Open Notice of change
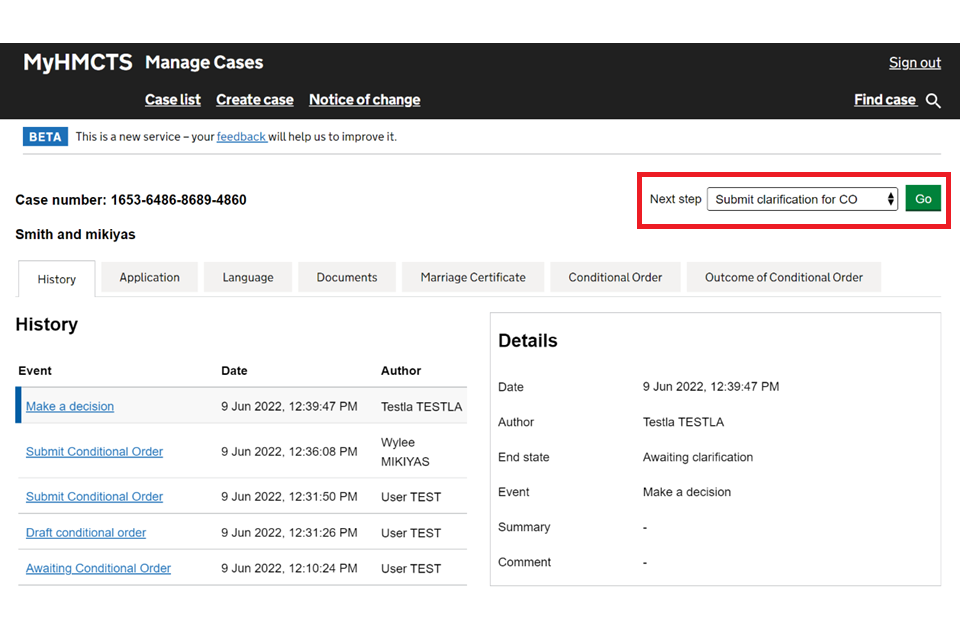Viewport: 960px width, 640px height. tap(364, 100)
